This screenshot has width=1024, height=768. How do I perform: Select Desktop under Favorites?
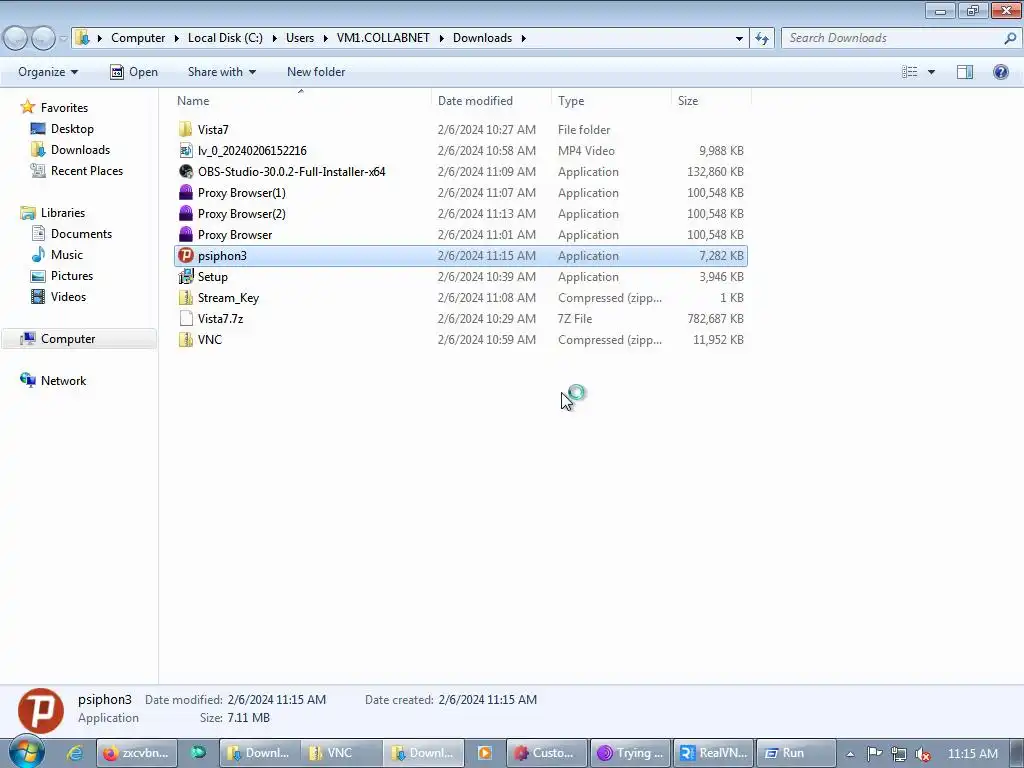pos(62,129)
